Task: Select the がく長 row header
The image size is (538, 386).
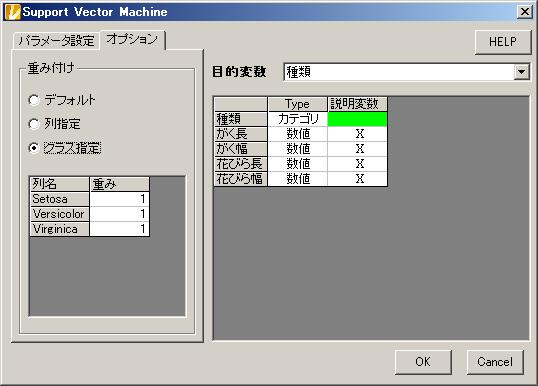Action: [x=241, y=134]
